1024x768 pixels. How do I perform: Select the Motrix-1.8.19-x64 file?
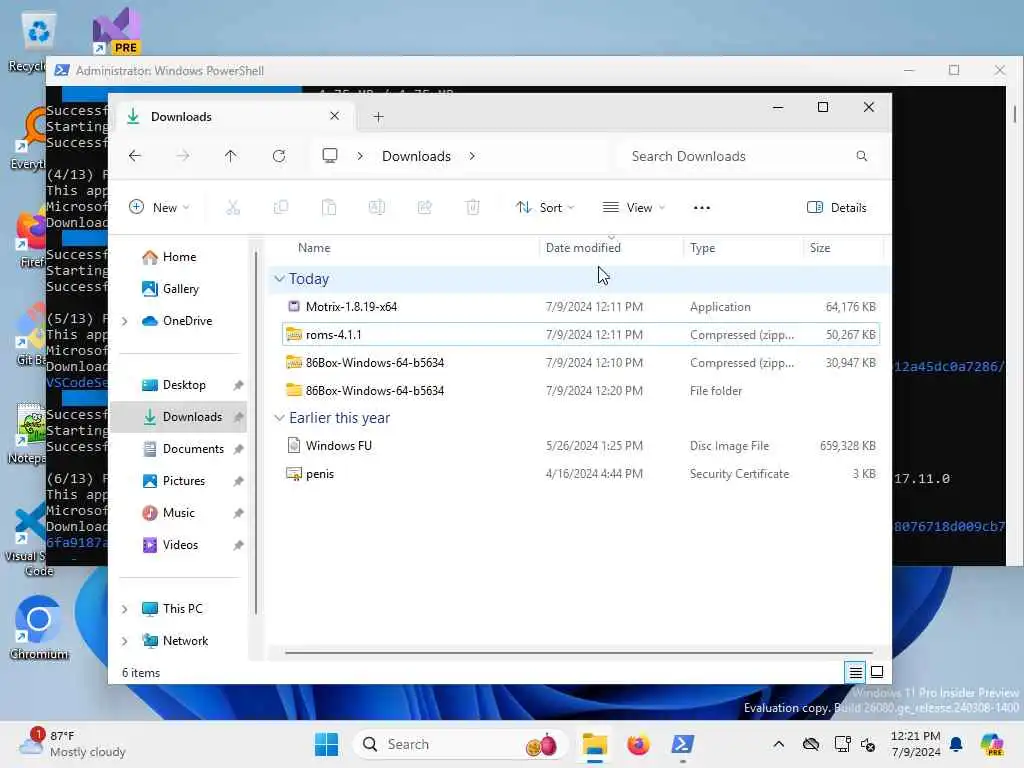[x=581, y=307]
